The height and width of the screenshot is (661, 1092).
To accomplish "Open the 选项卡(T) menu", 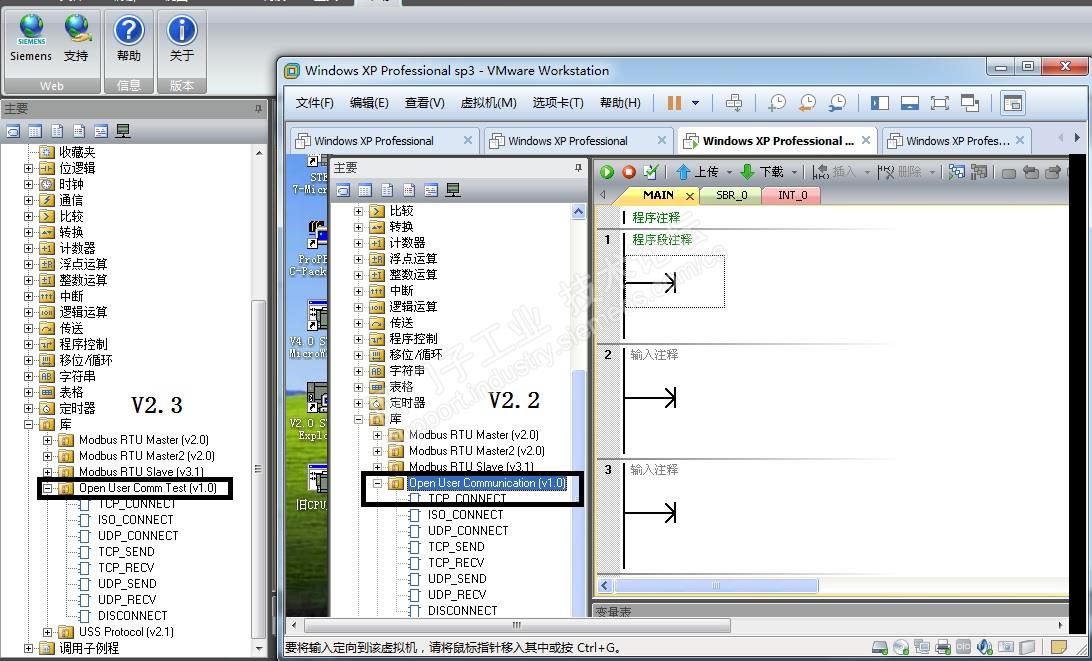I will tap(558, 103).
